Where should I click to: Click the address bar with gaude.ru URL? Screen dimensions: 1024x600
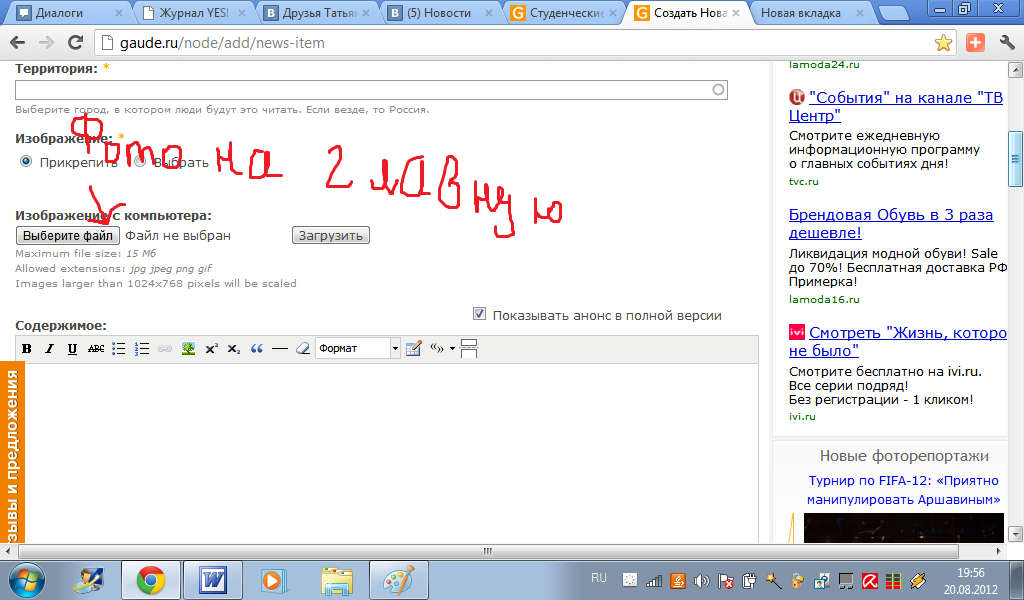tap(526, 43)
